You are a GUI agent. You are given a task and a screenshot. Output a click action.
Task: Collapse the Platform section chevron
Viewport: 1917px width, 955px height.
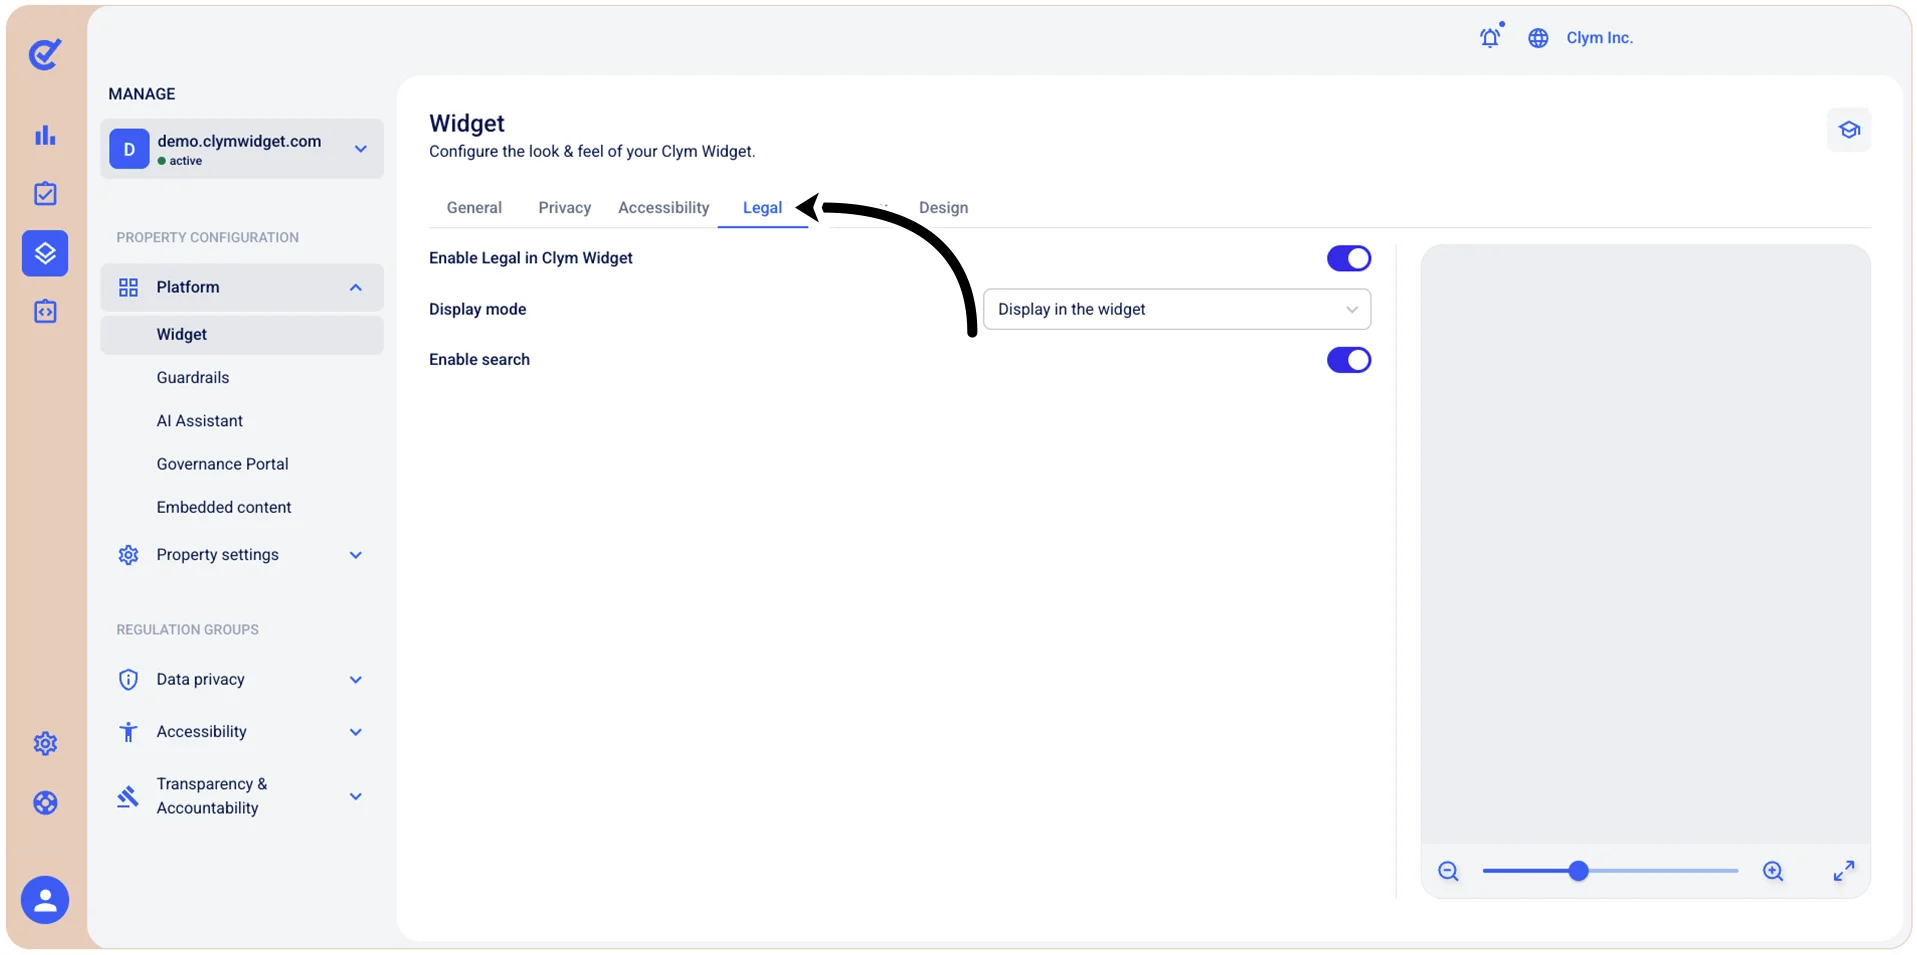pyautogui.click(x=355, y=288)
